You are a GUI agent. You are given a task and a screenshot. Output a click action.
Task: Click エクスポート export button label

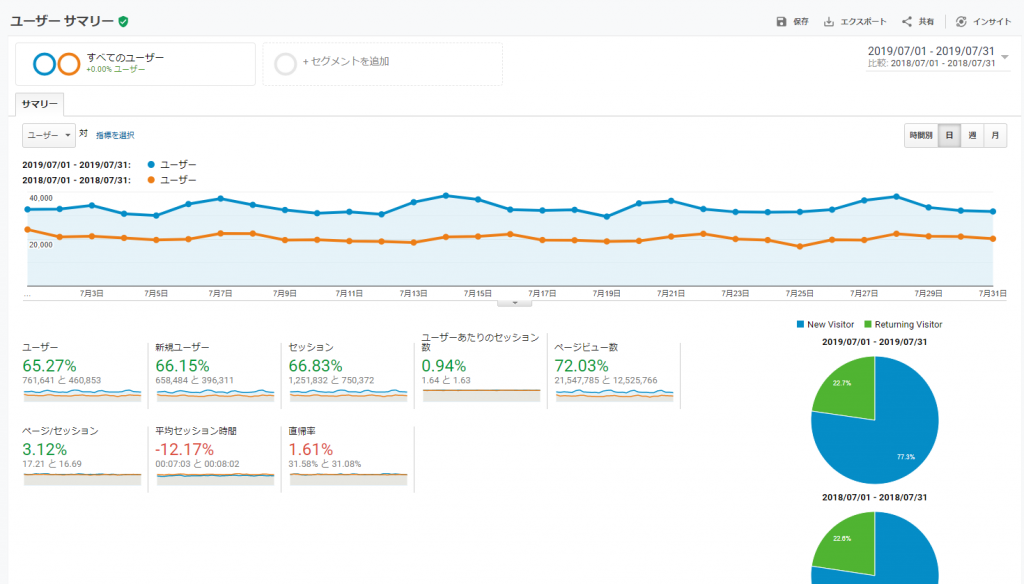click(863, 22)
